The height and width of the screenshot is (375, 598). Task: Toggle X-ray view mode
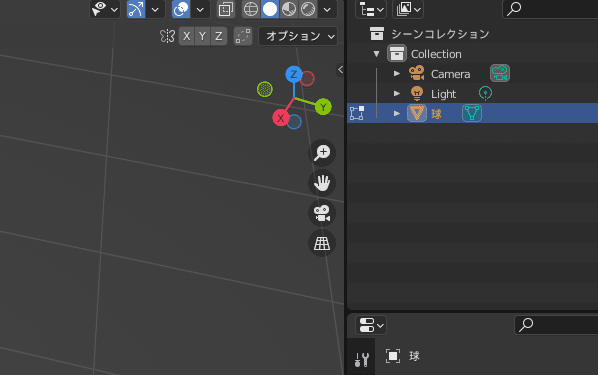pos(226,9)
